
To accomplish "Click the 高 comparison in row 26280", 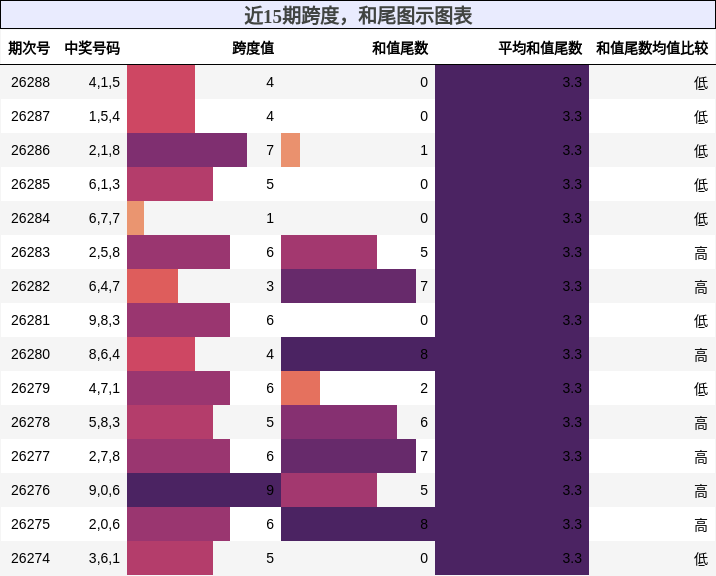I will tap(701, 354).
